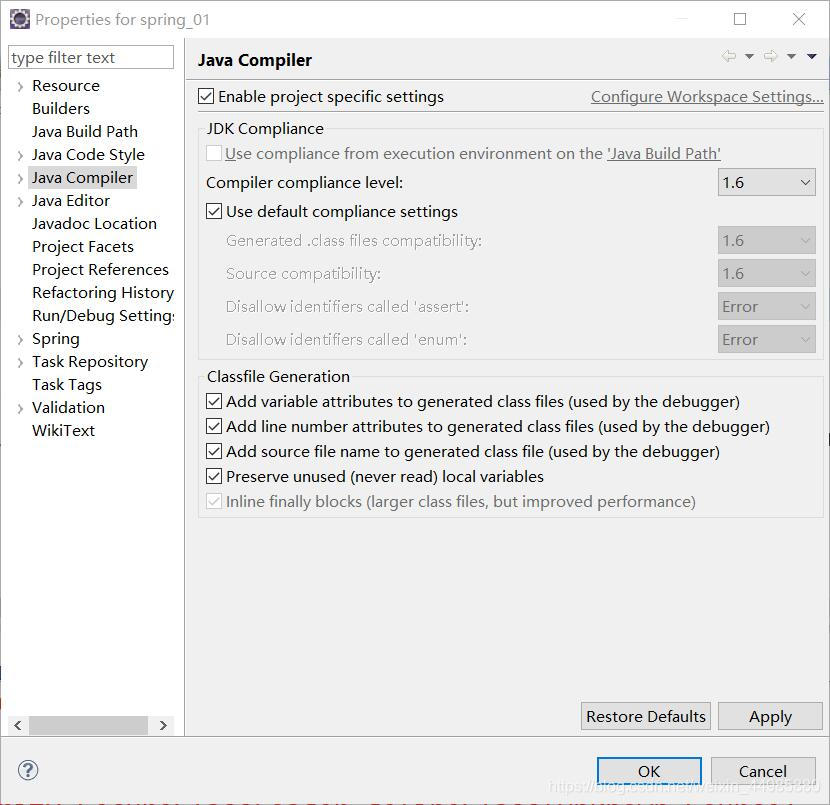The image size is (830, 805).
Task: Click the tree horizontal scrollbar thumb
Action: 88,725
